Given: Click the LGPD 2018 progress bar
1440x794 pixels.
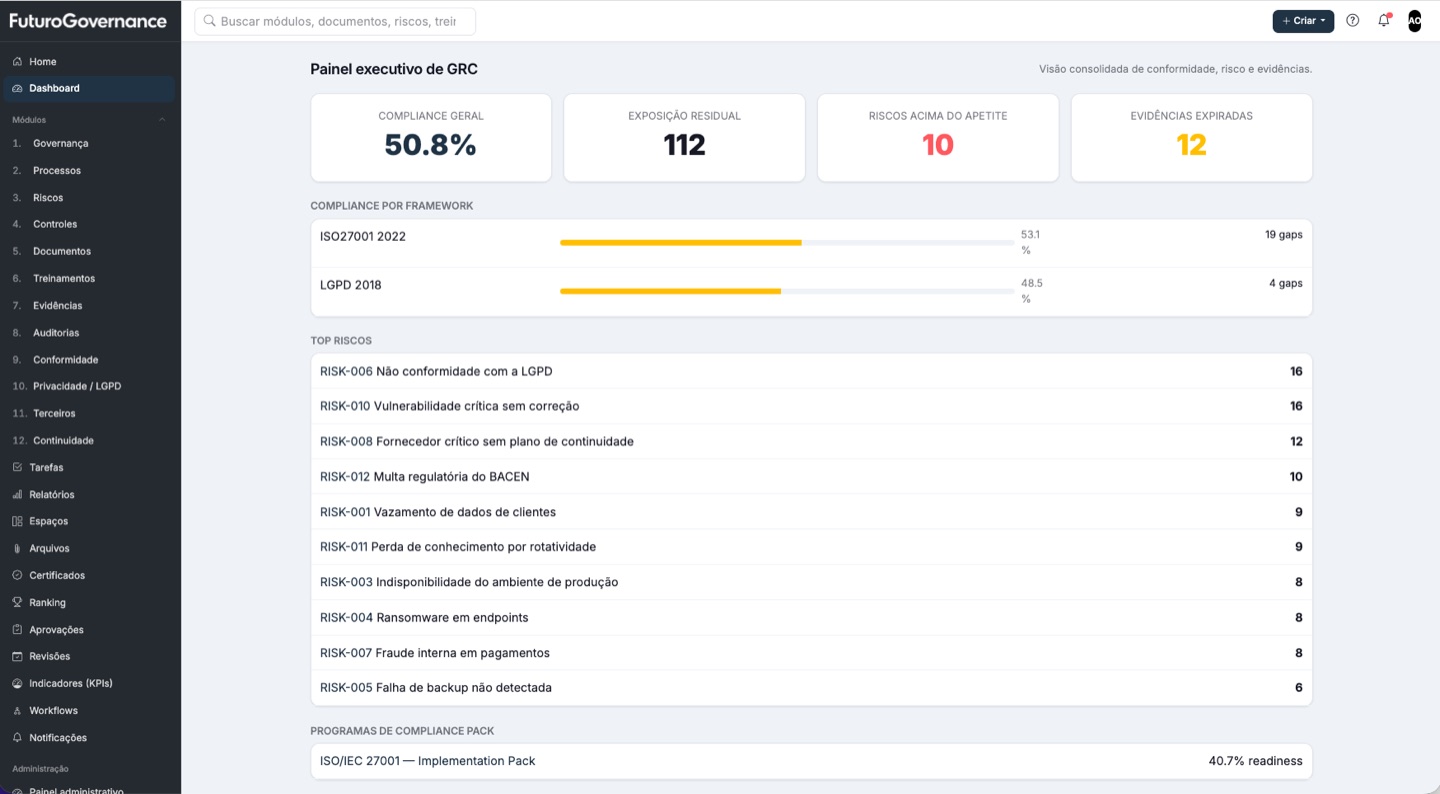Looking at the screenshot, I should (x=787, y=291).
